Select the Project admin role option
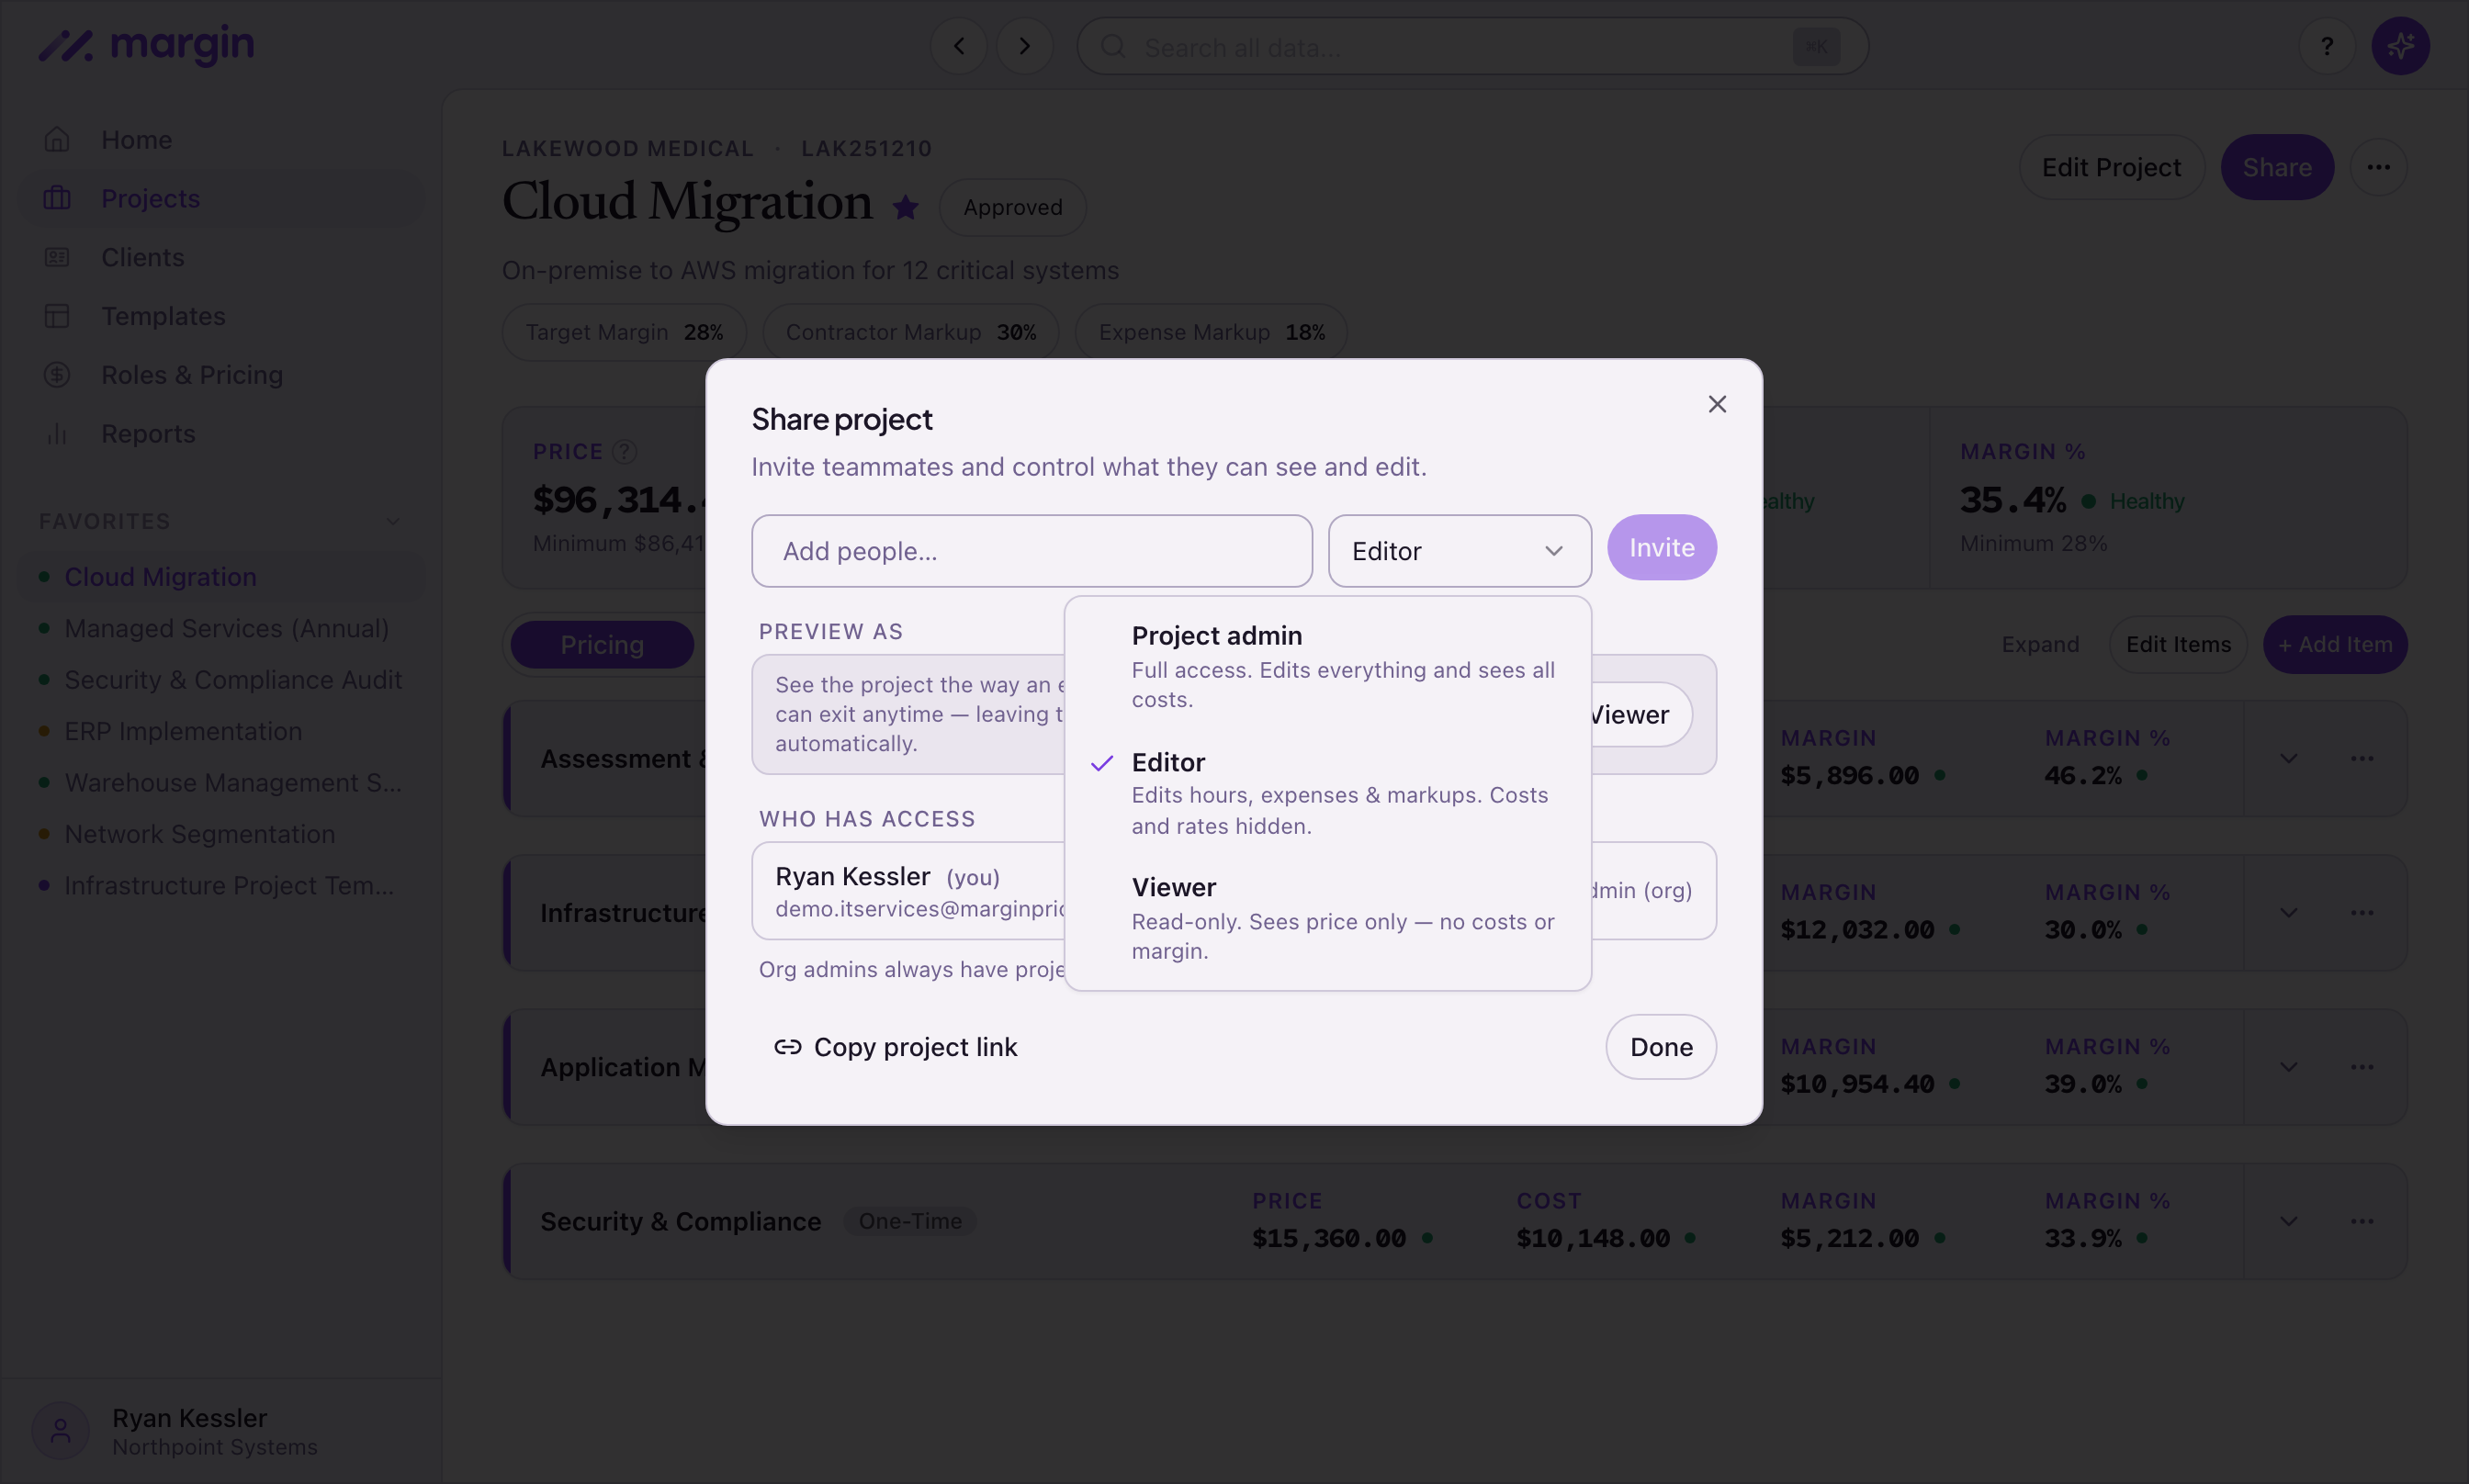2469x1484 pixels. (x=1328, y=665)
